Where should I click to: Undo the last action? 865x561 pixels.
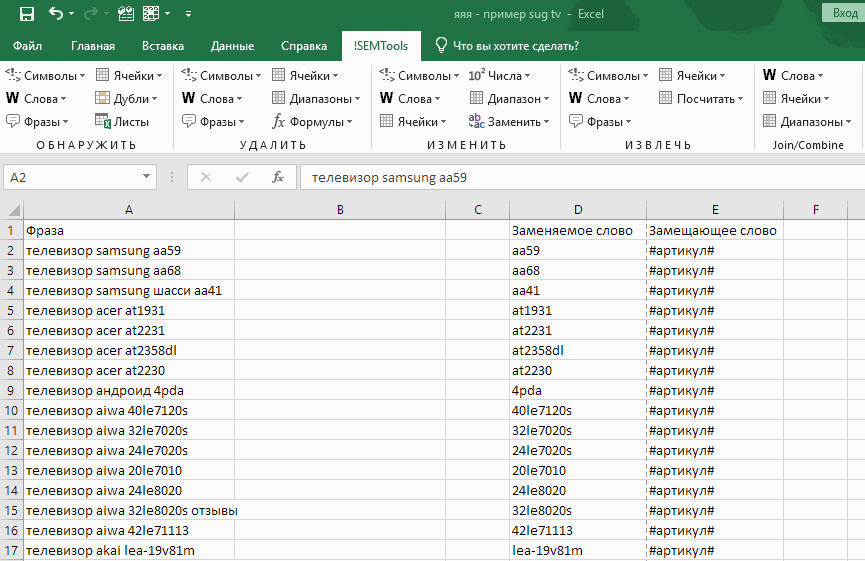coord(56,13)
